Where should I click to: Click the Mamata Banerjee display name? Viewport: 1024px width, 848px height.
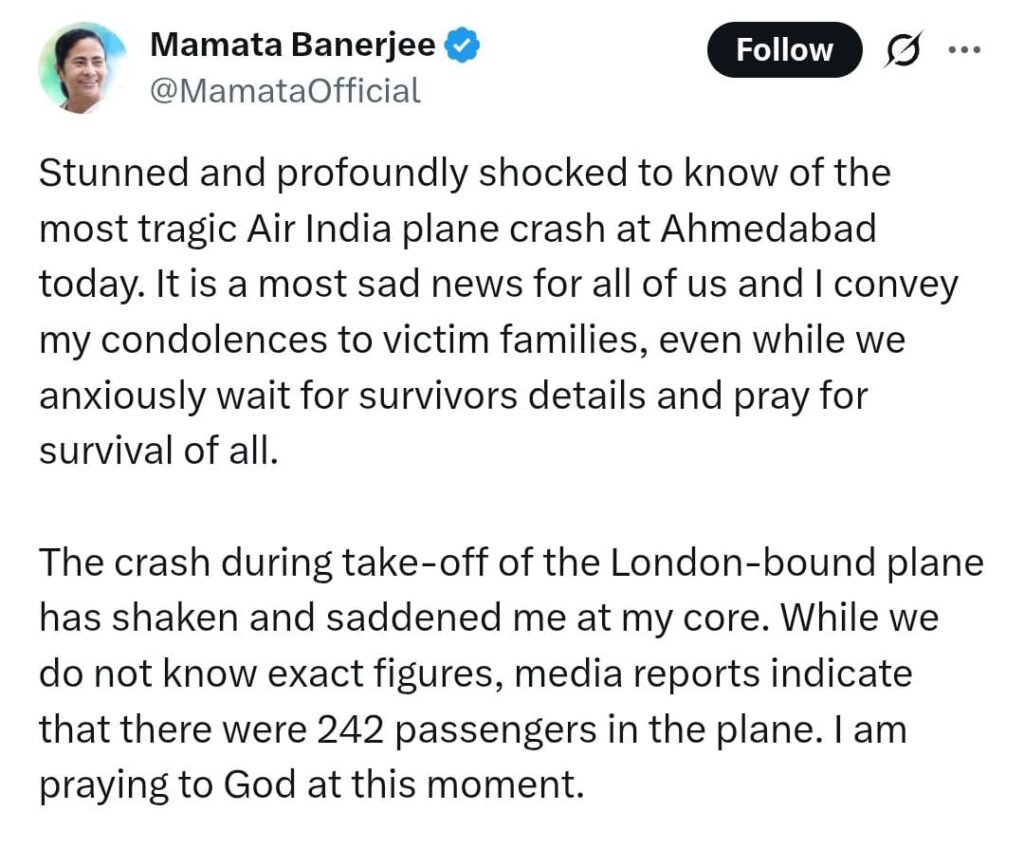(x=292, y=45)
